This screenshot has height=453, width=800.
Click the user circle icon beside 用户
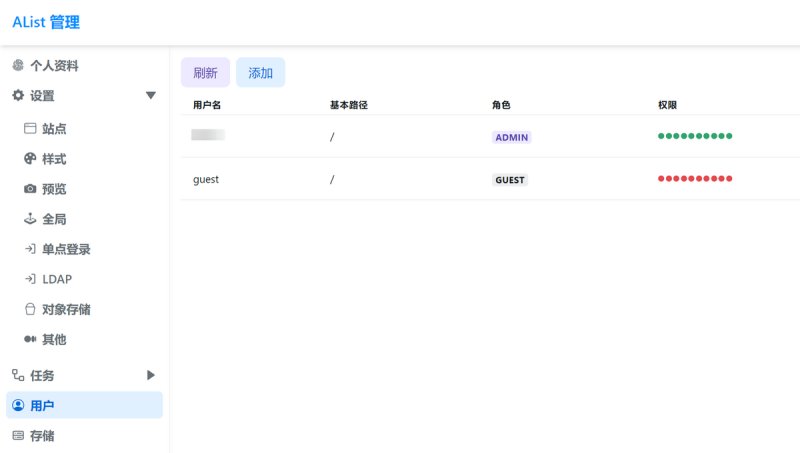point(18,405)
